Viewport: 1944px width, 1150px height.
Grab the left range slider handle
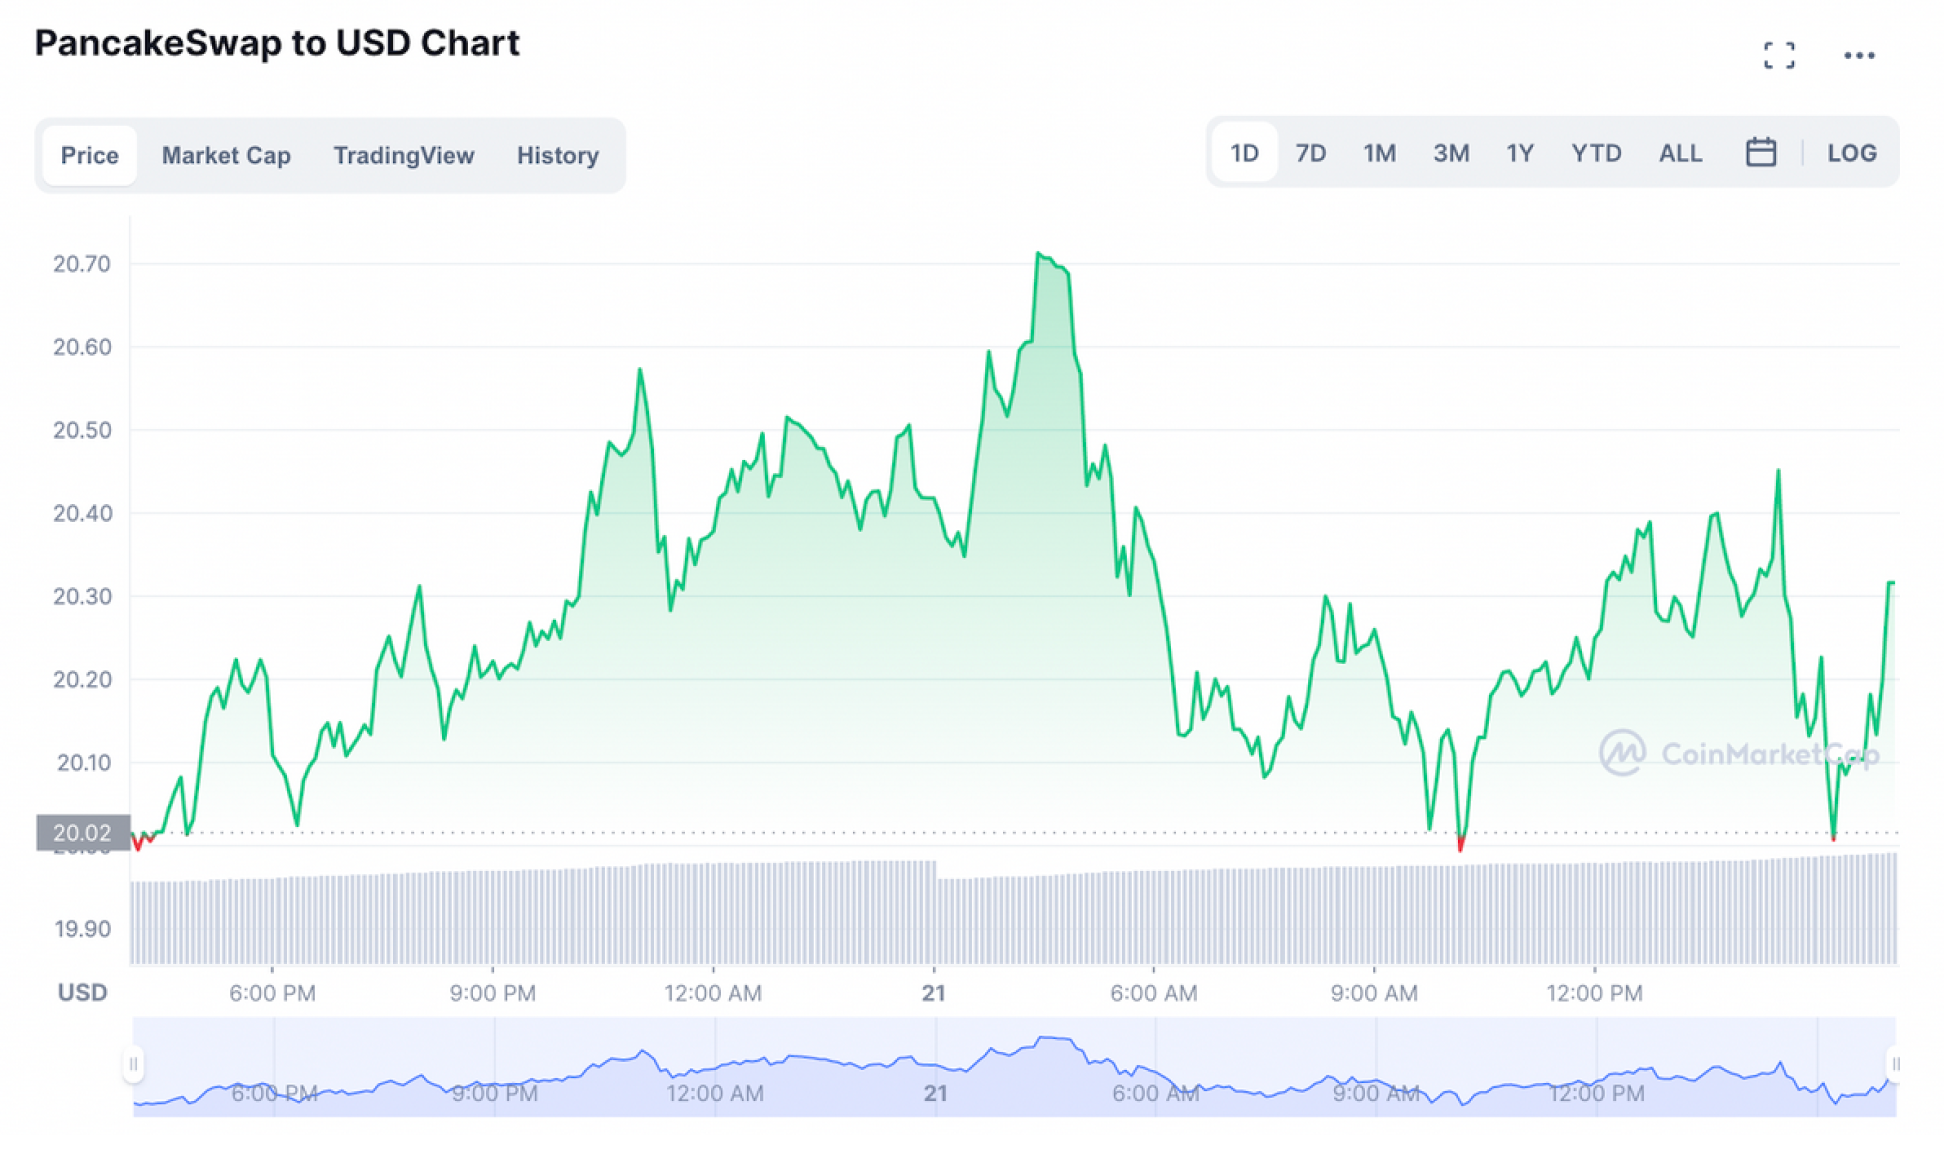tap(133, 1064)
